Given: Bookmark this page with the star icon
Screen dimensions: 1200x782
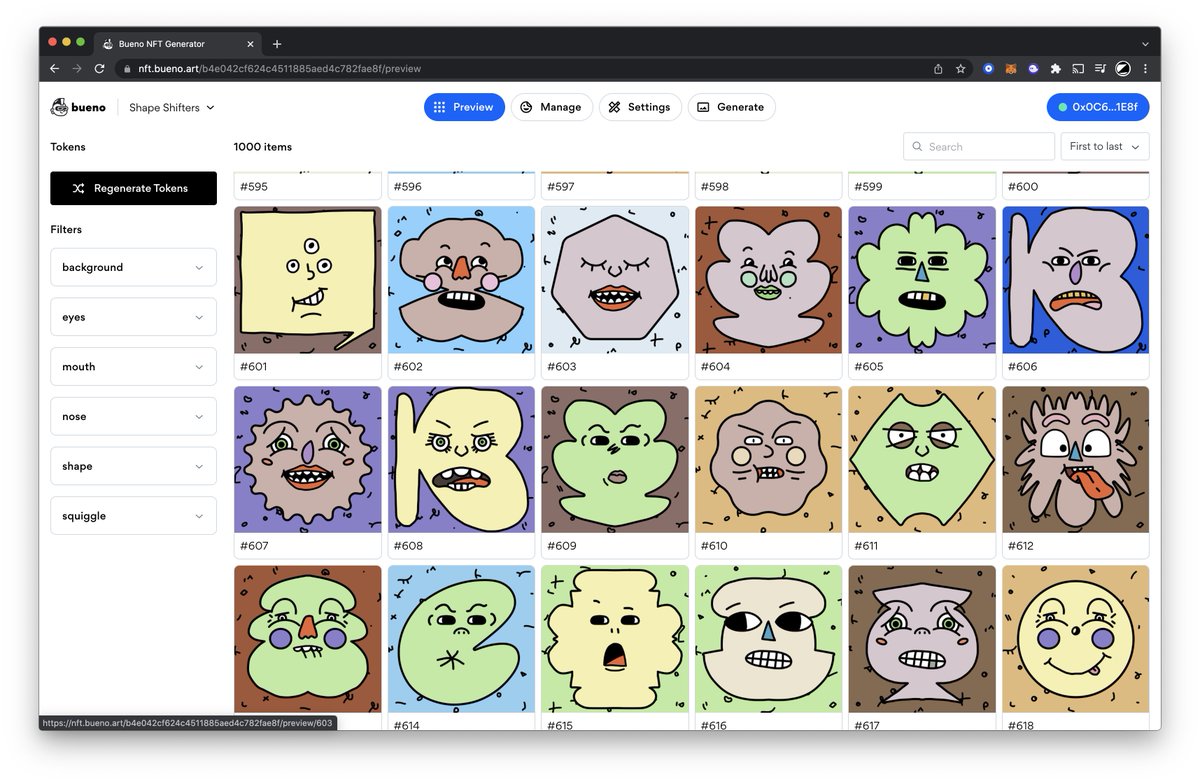Looking at the screenshot, I should click(960, 69).
